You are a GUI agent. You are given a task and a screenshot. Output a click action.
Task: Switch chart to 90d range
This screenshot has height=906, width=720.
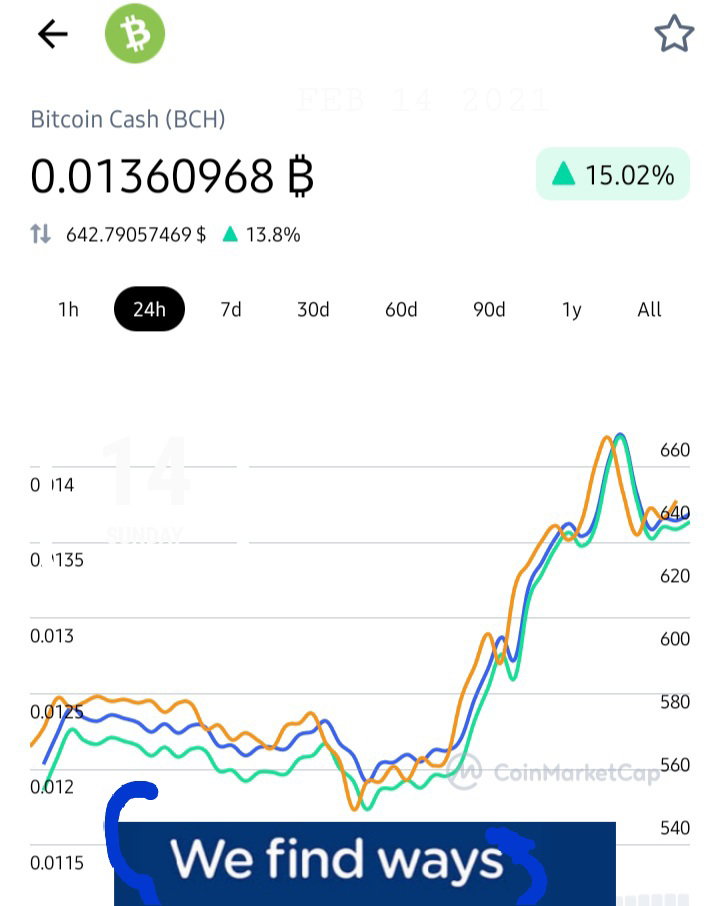tap(489, 310)
